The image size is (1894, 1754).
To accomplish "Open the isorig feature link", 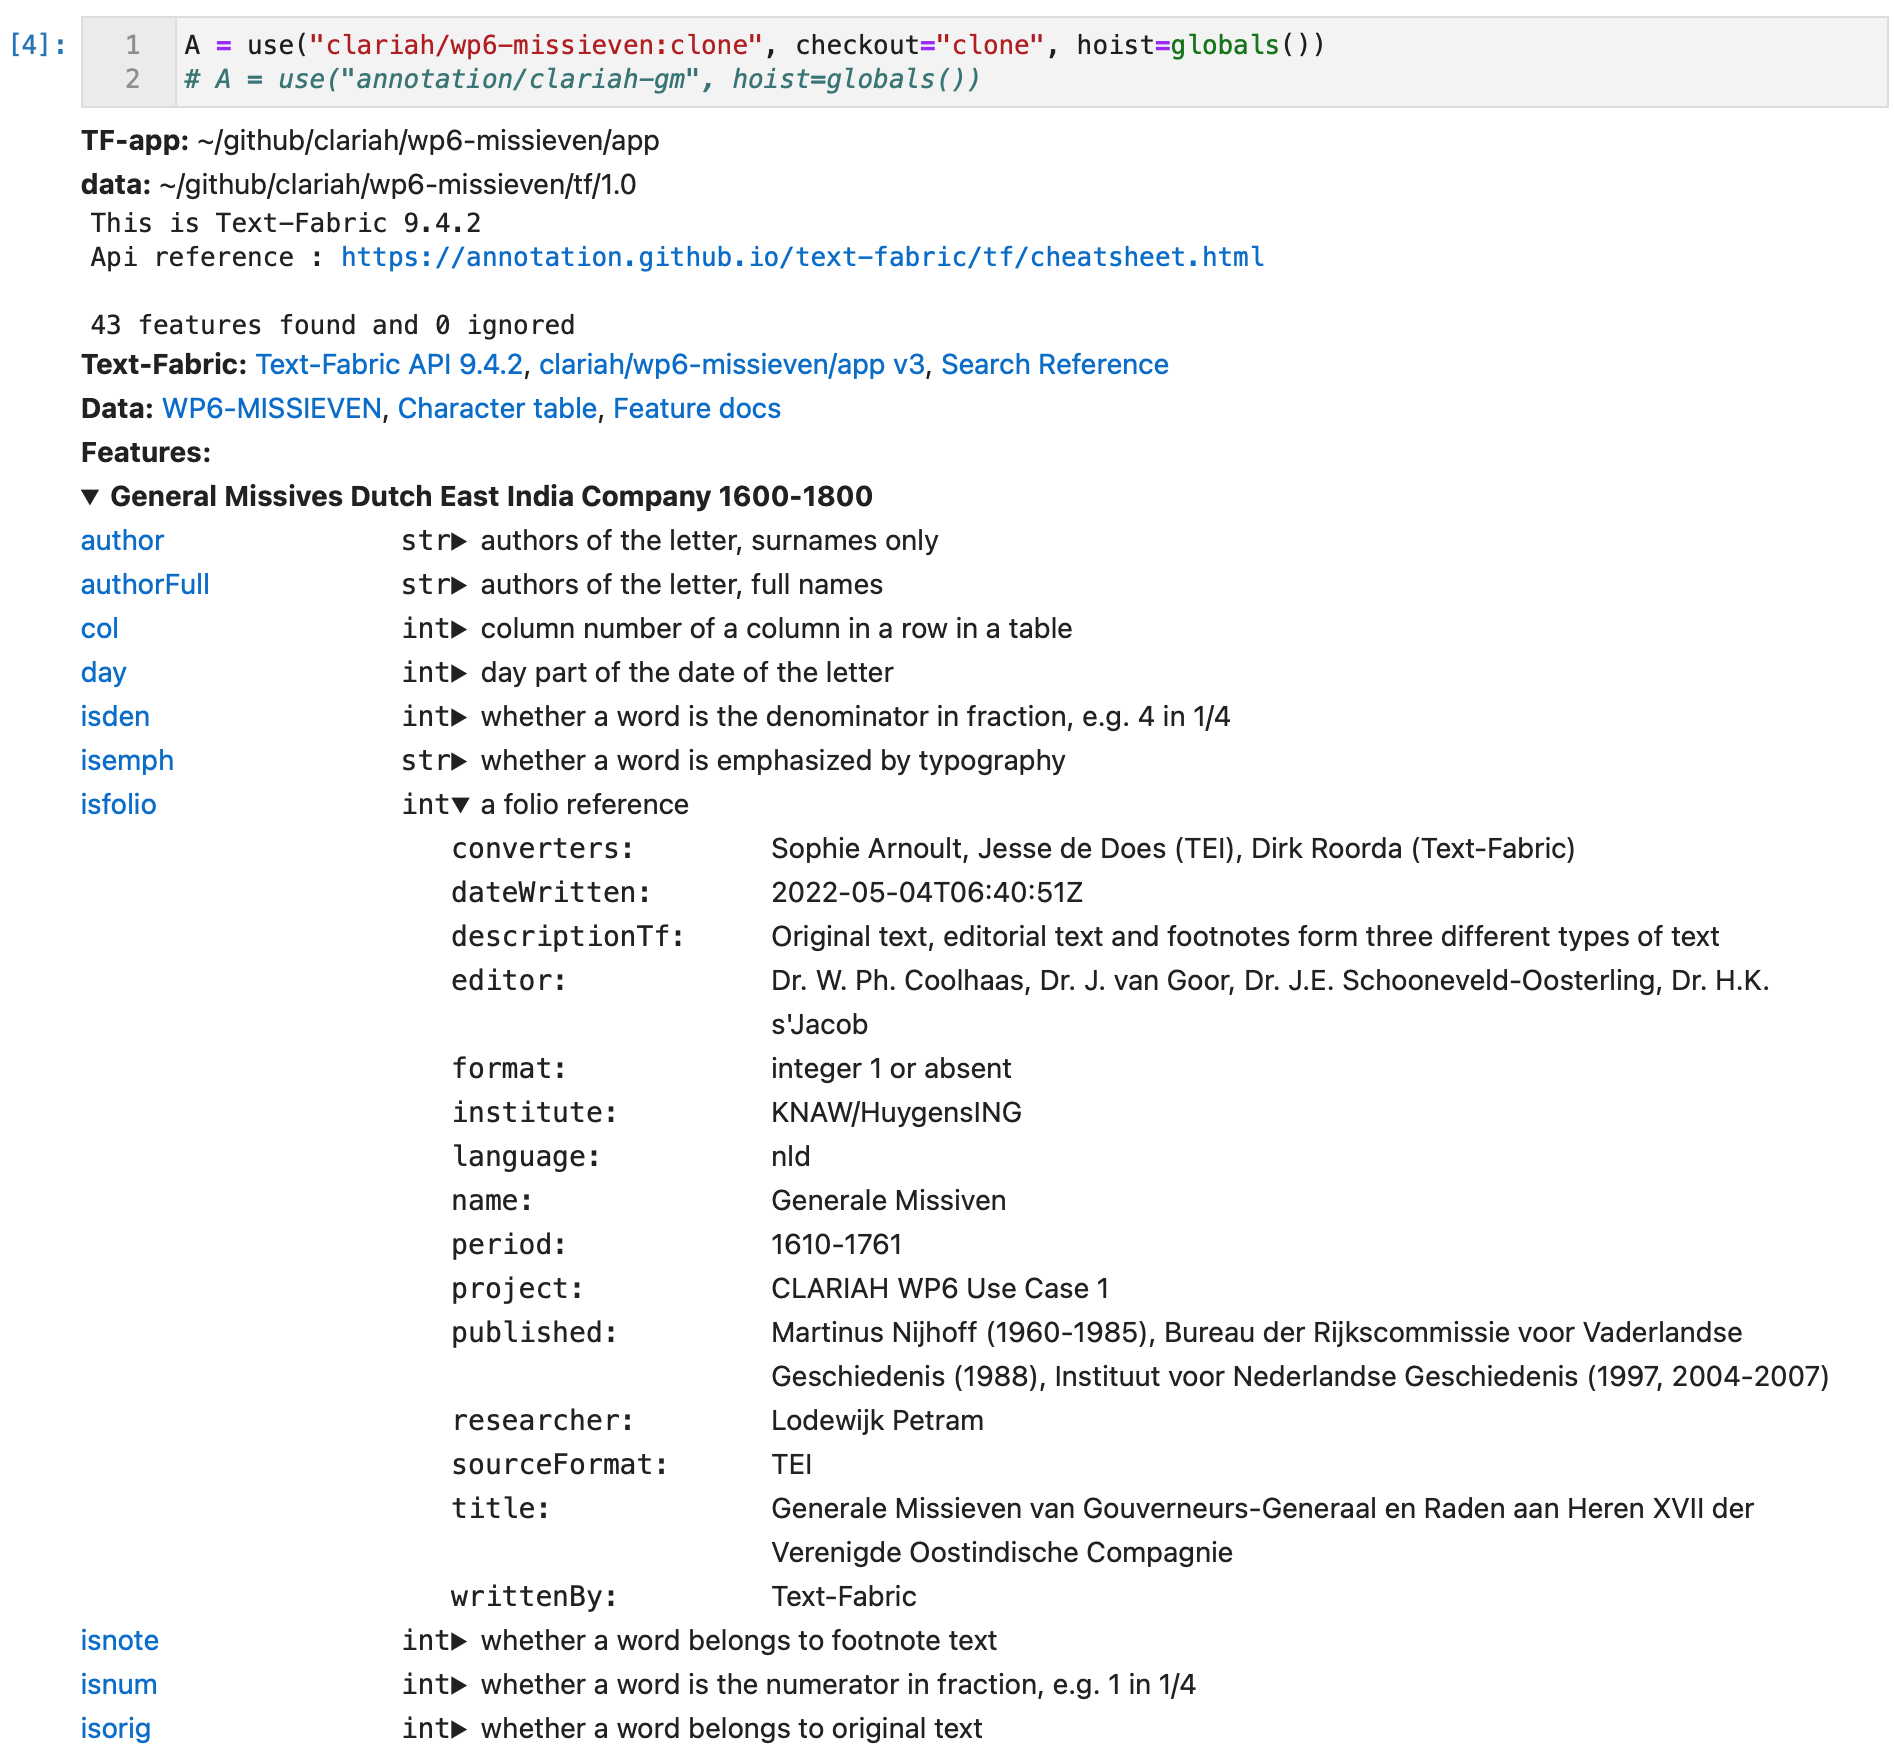I will click(x=116, y=1729).
